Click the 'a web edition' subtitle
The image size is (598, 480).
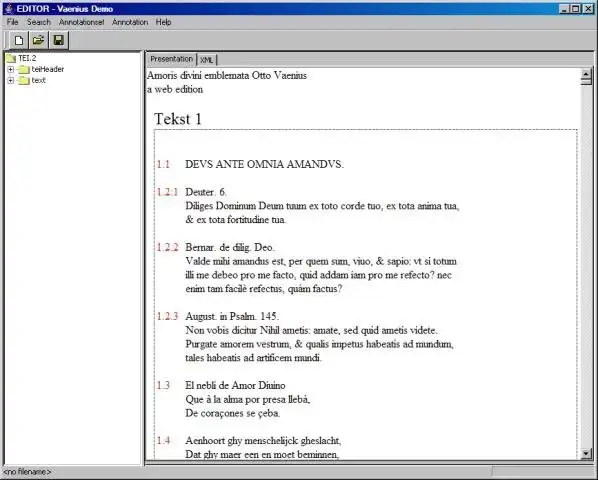coord(175,90)
